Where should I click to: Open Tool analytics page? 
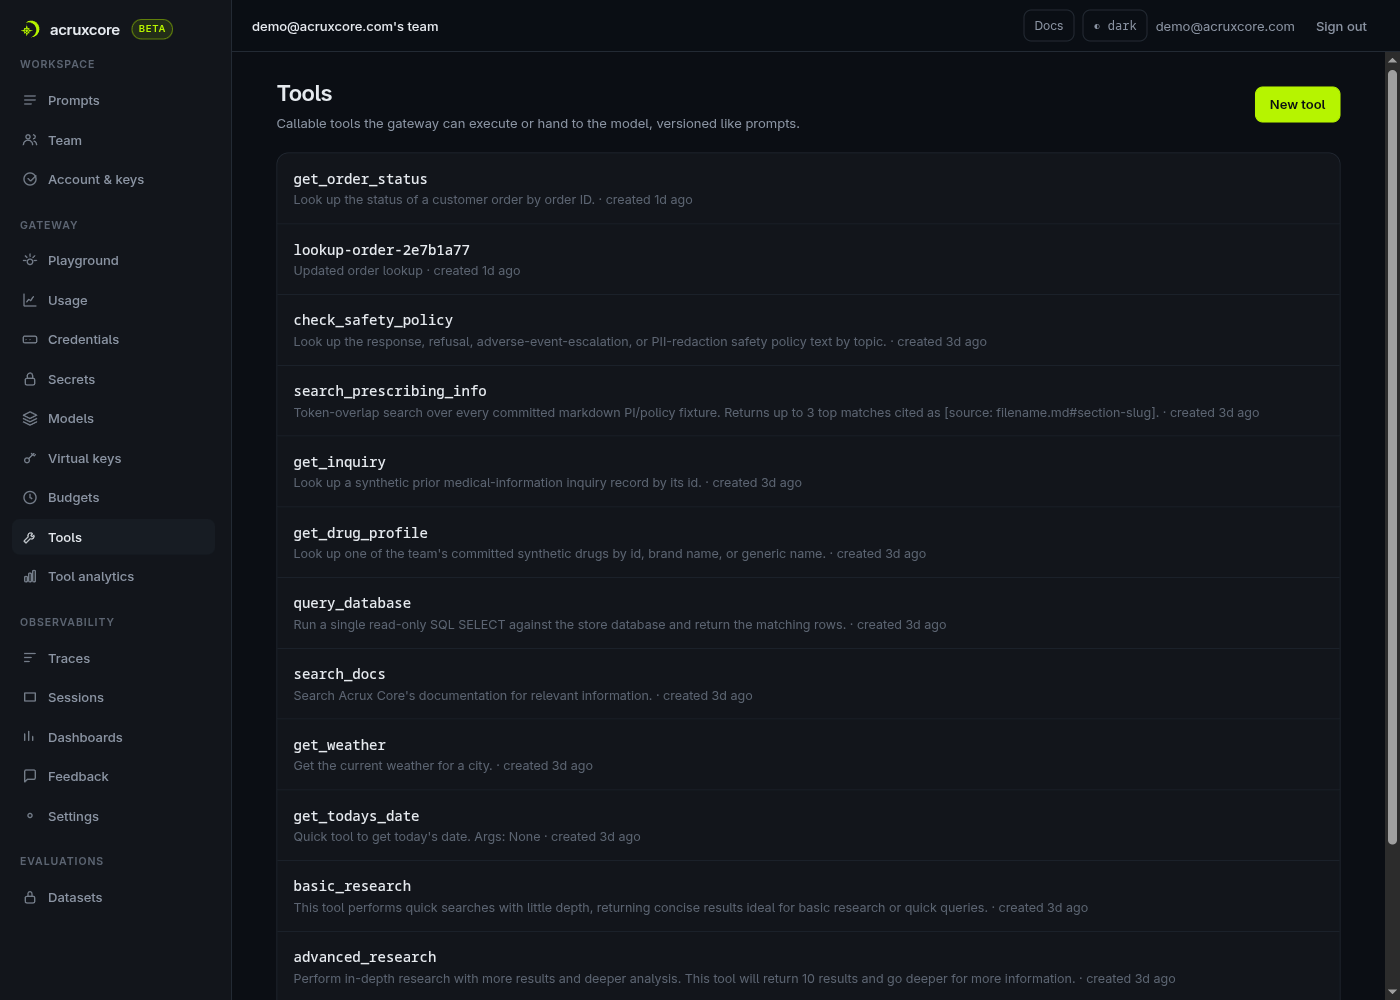tap(113, 576)
